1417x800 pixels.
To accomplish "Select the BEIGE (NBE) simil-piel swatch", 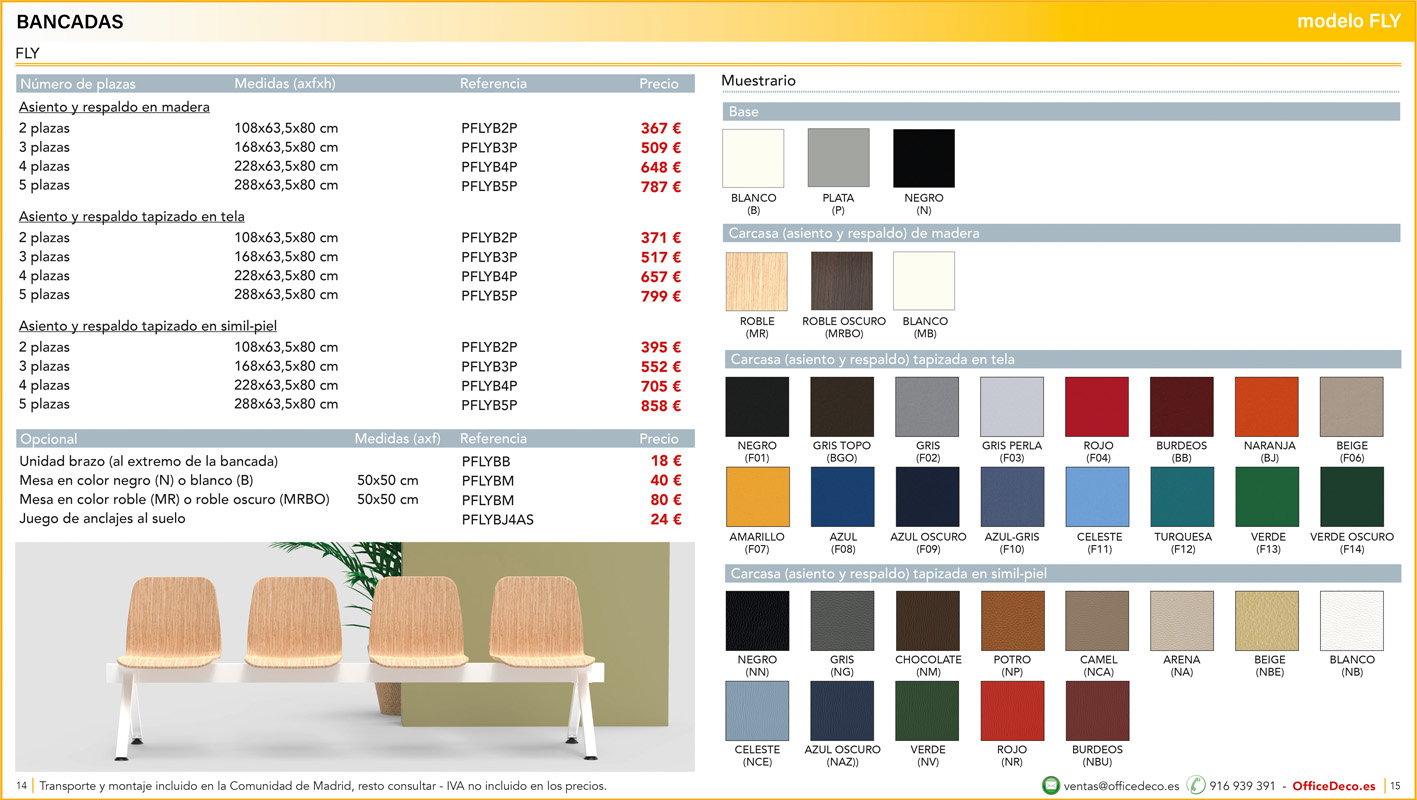I will (1267, 621).
